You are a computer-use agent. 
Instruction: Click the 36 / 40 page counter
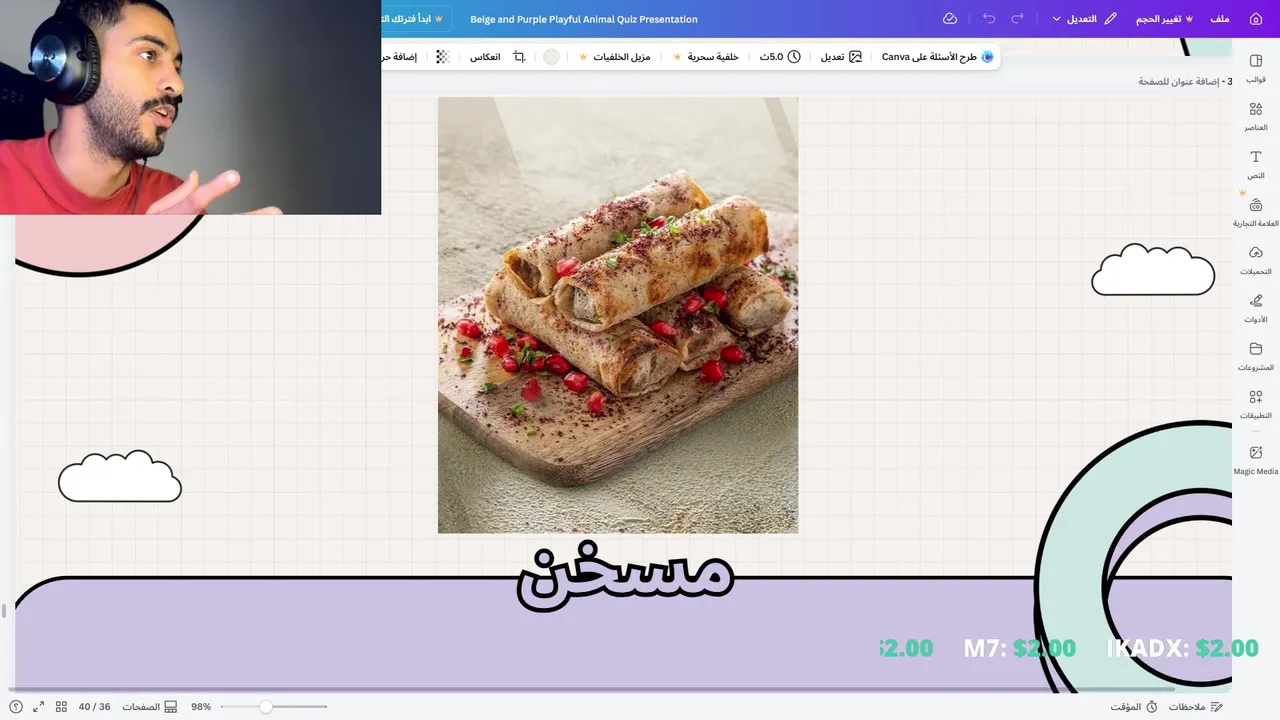(95, 707)
